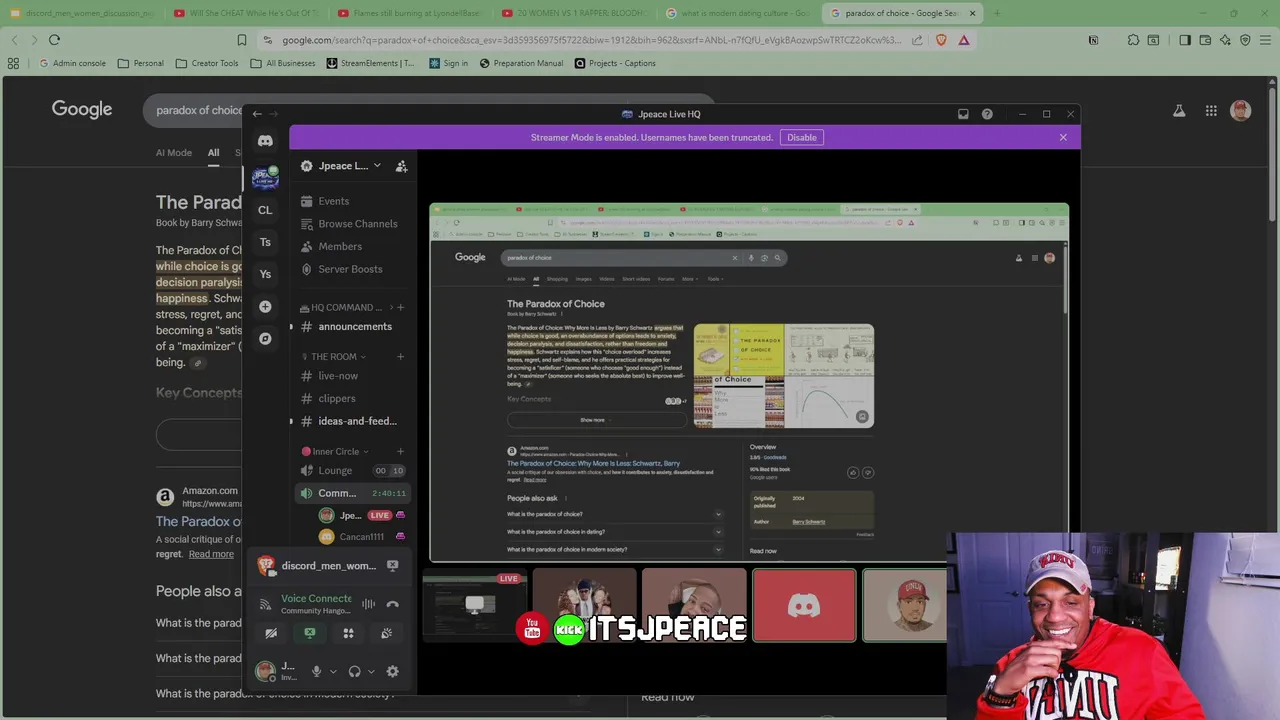Open Discord Discover compass icon
This screenshot has width=1280, height=720.
coord(265,338)
